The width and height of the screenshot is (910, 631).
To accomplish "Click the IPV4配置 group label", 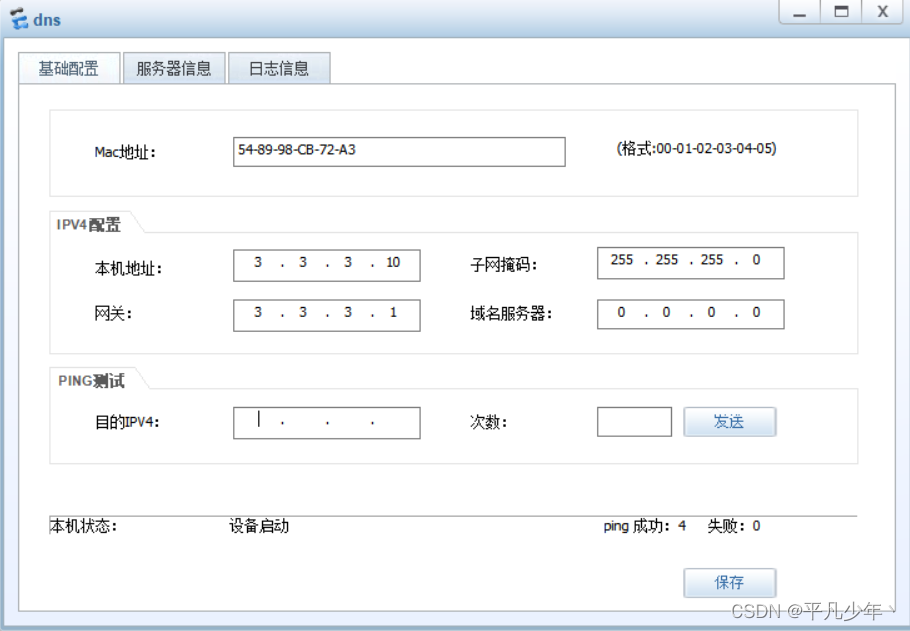I will point(88,225).
